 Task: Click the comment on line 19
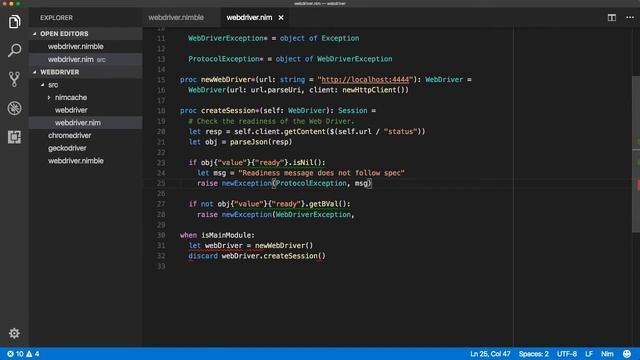[x=271, y=121]
